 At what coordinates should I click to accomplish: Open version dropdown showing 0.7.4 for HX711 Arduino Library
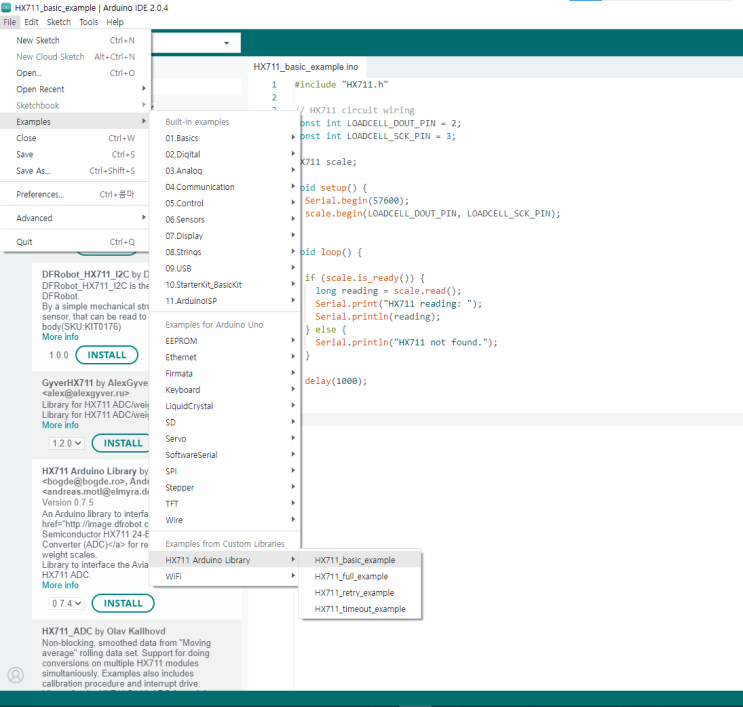coord(66,604)
